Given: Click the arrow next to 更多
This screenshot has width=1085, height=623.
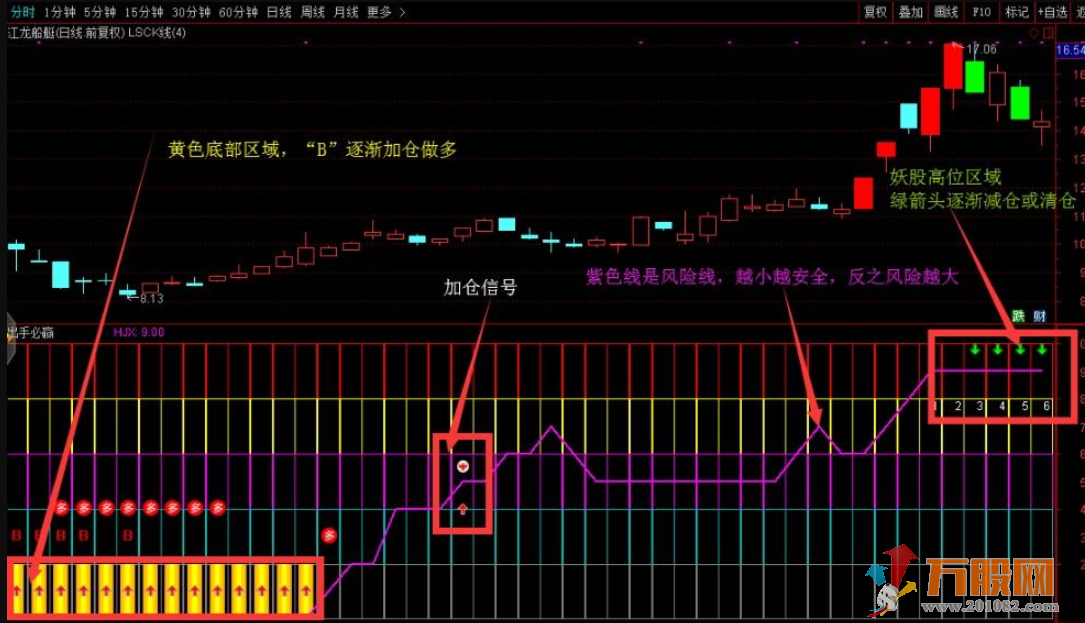Looking at the screenshot, I should 403,12.
